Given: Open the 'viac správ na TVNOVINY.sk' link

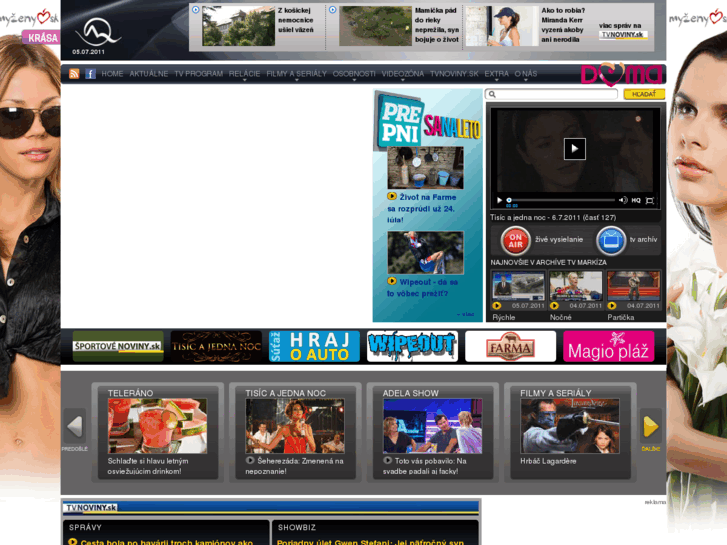Looking at the screenshot, I should (x=621, y=30).
